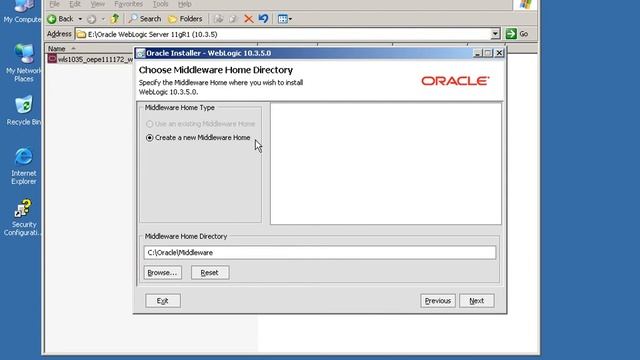Minimize the Oracle Installer window
640x360 pixels.
[x=477, y=53]
